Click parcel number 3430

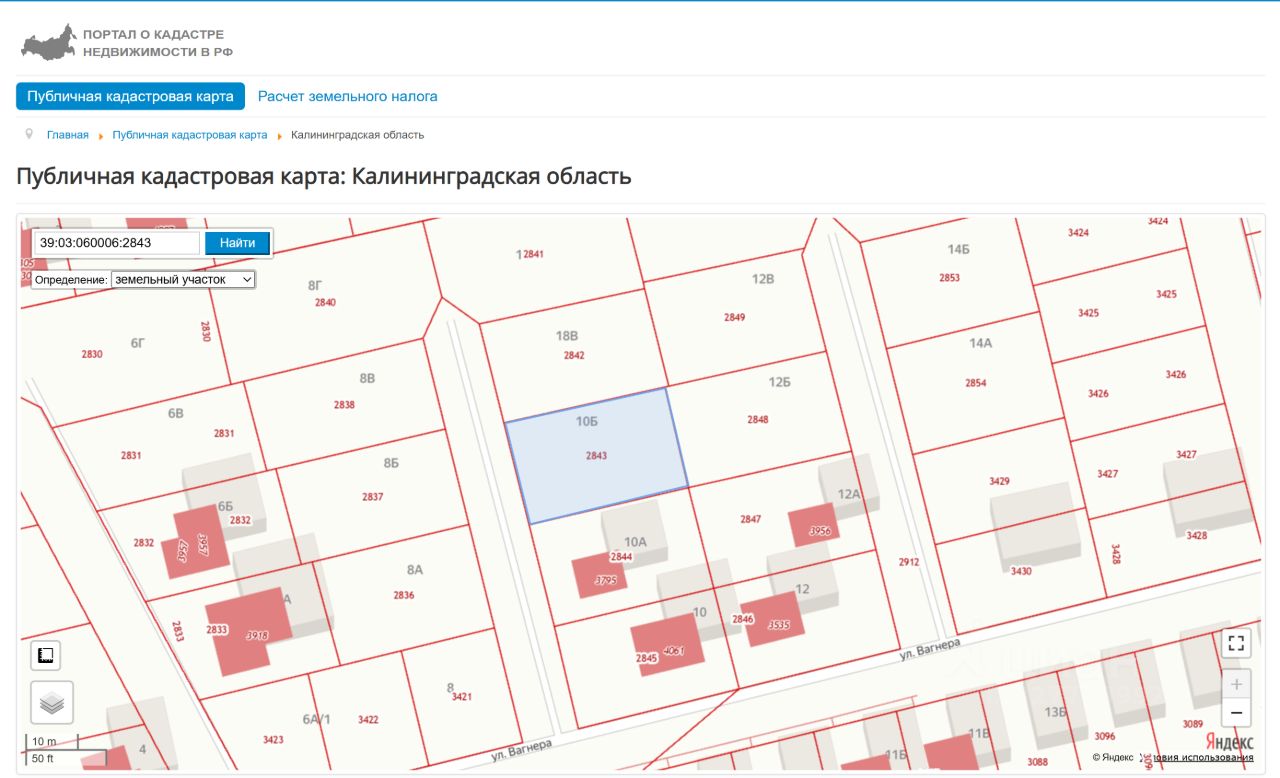point(1021,571)
